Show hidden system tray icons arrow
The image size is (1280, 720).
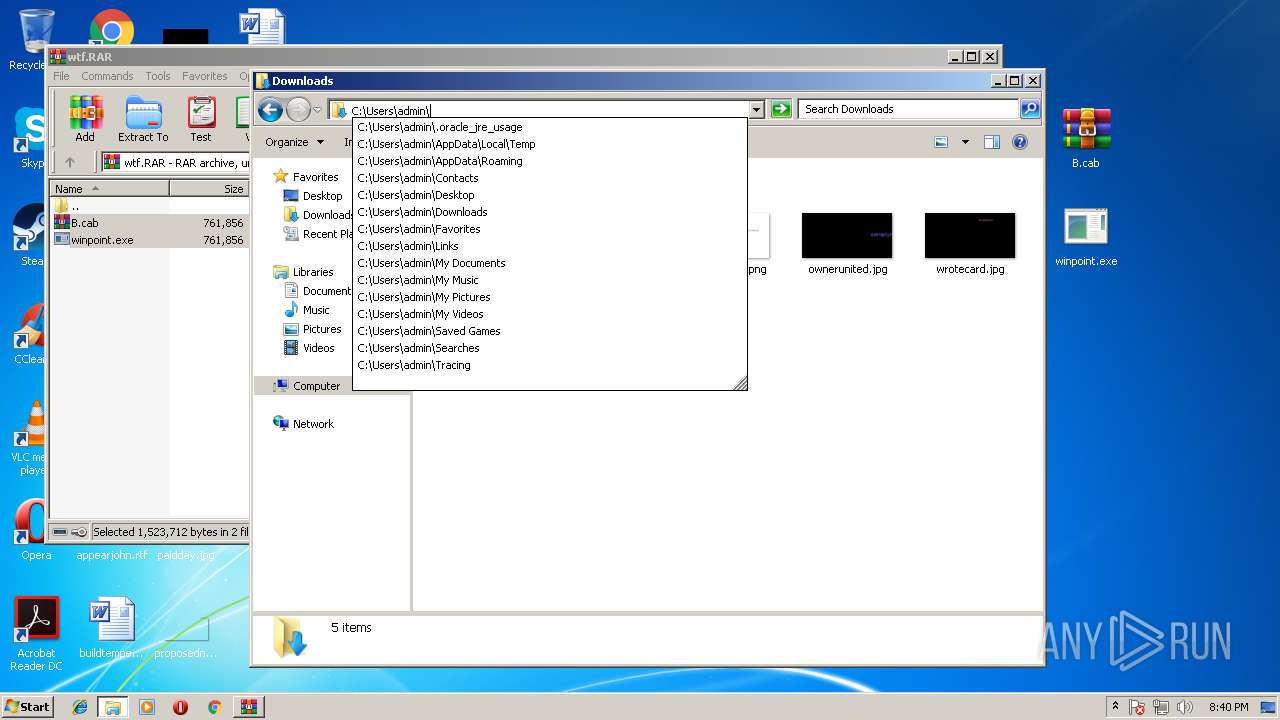pyautogui.click(x=1115, y=707)
